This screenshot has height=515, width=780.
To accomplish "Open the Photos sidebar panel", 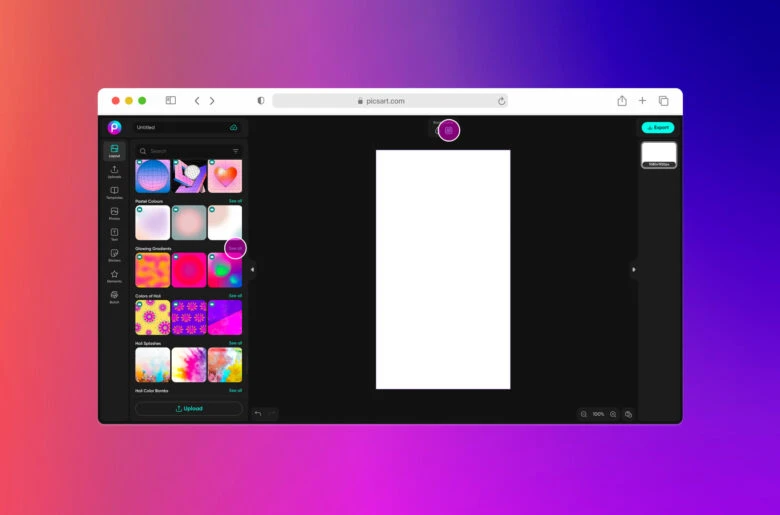I will 114,213.
